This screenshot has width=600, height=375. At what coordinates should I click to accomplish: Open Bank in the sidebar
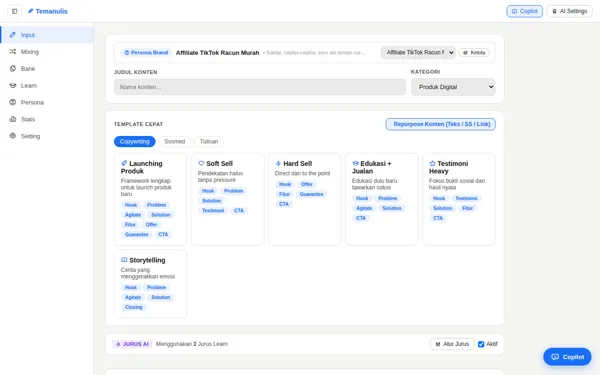pos(47,68)
